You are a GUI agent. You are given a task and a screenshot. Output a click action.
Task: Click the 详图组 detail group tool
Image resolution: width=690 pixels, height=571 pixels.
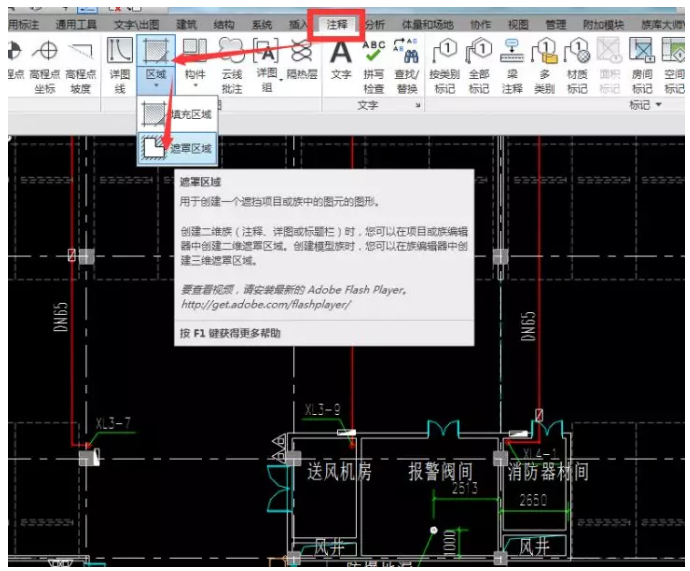[x=266, y=66]
